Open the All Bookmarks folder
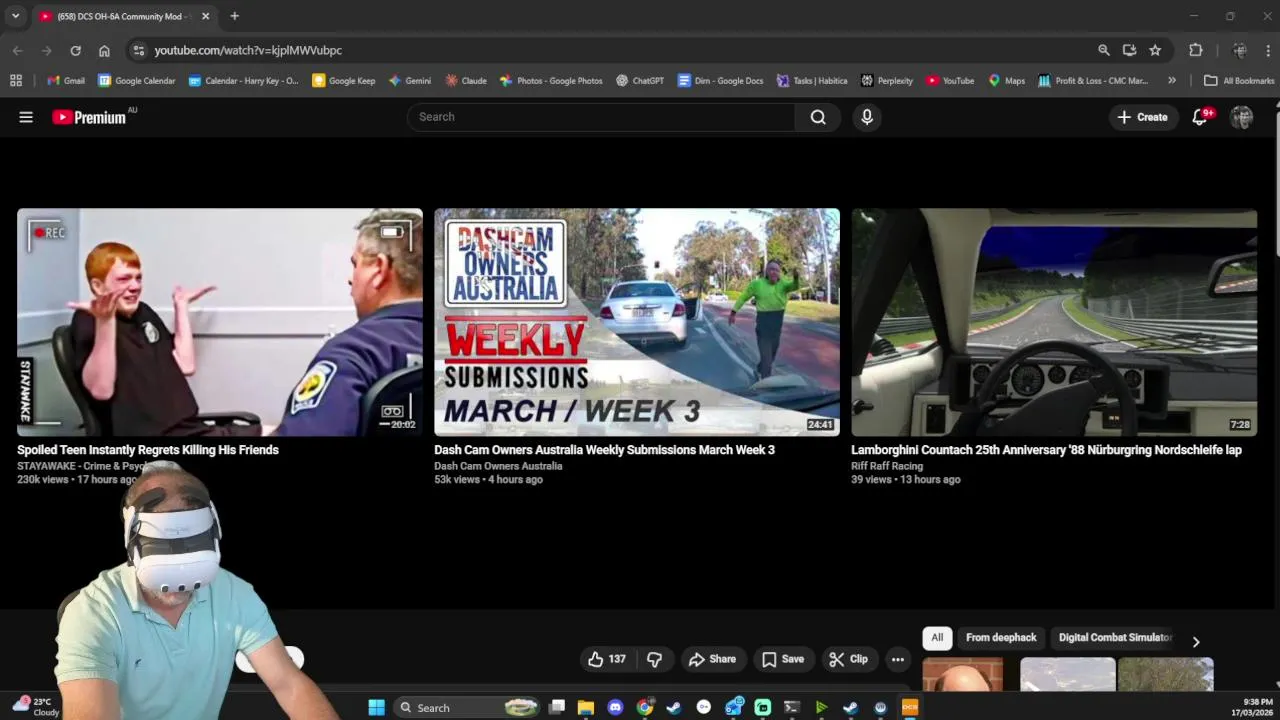 click(x=1239, y=81)
